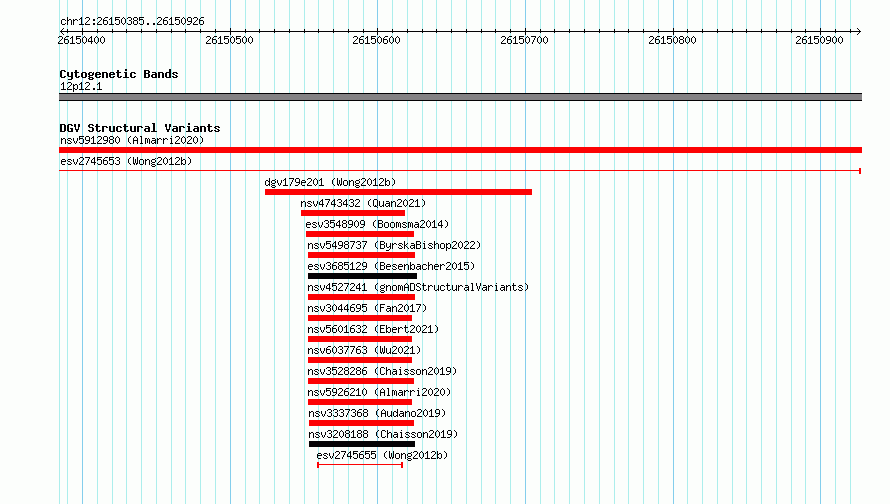Click variant label esv3685129 (Besenbacher2015)

[391, 266]
